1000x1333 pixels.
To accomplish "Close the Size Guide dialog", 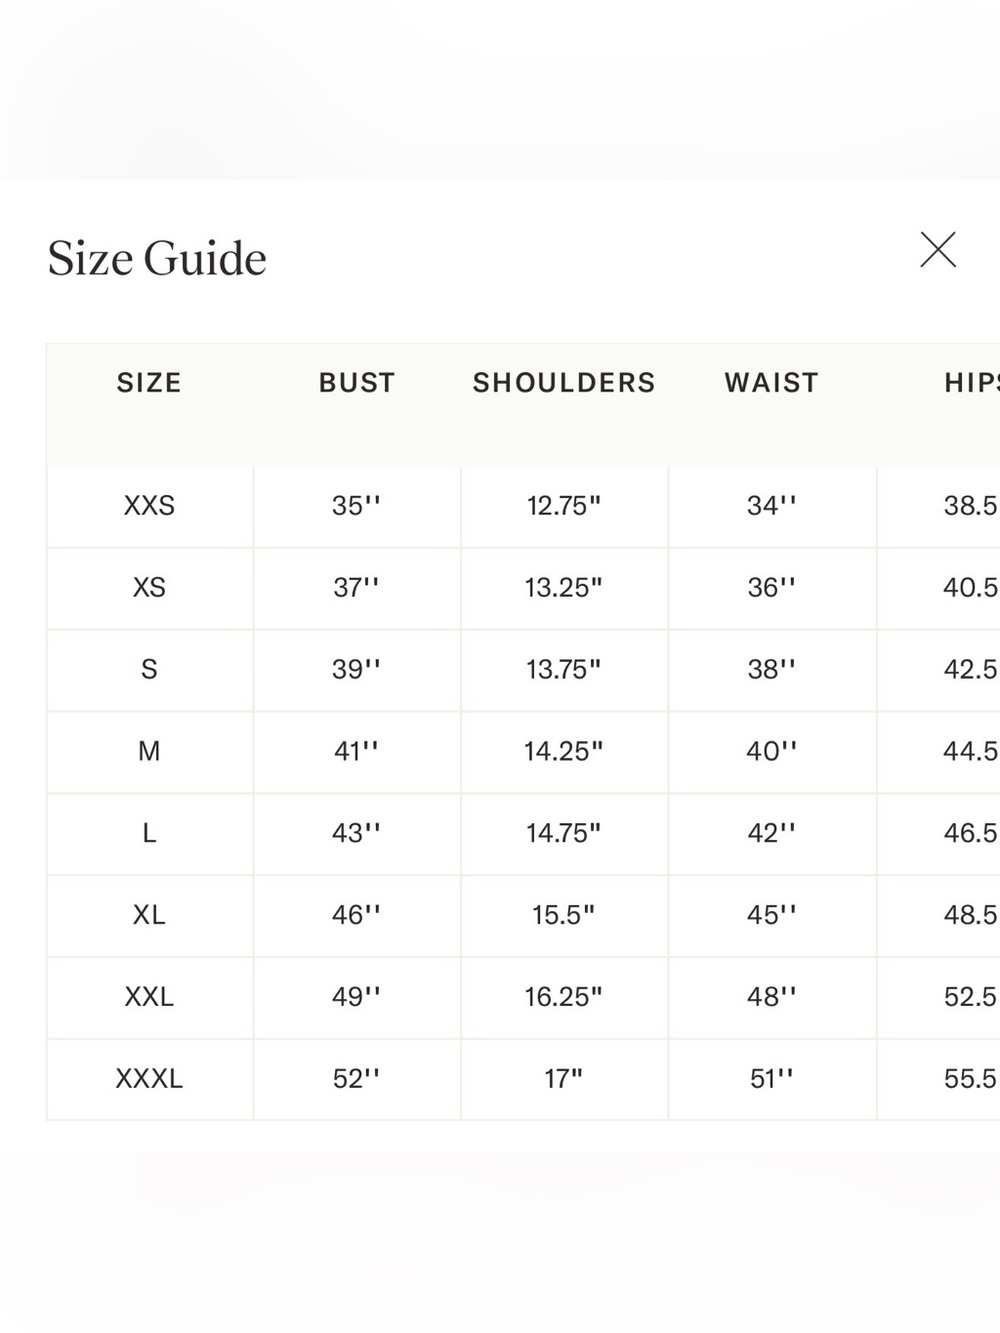I will click(938, 250).
